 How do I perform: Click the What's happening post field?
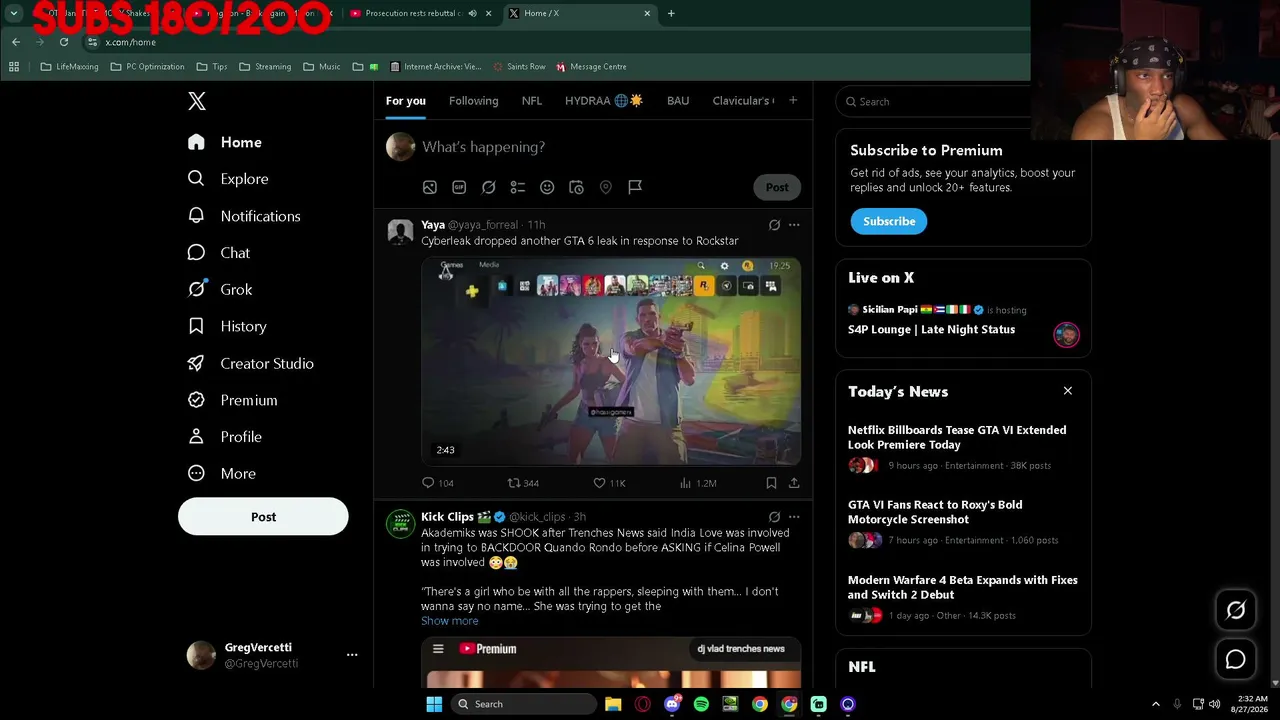pyautogui.click(x=483, y=147)
